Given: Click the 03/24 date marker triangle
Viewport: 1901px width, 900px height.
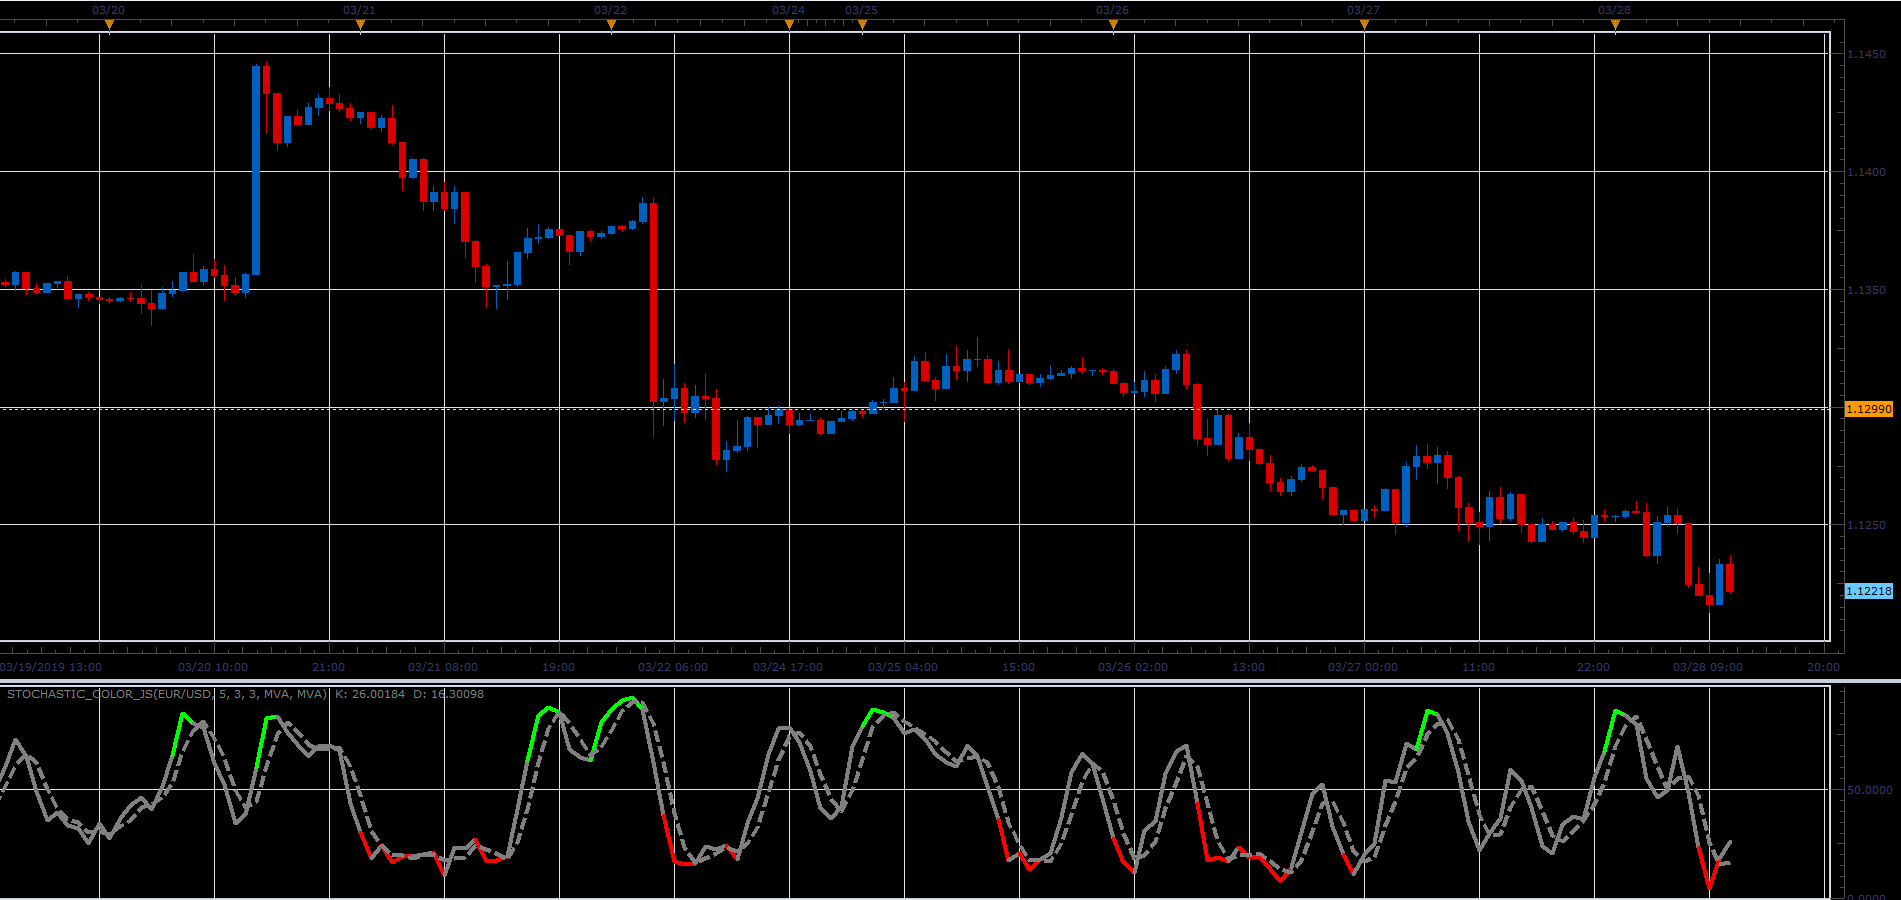Looking at the screenshot, I should (x=789, y=26).
